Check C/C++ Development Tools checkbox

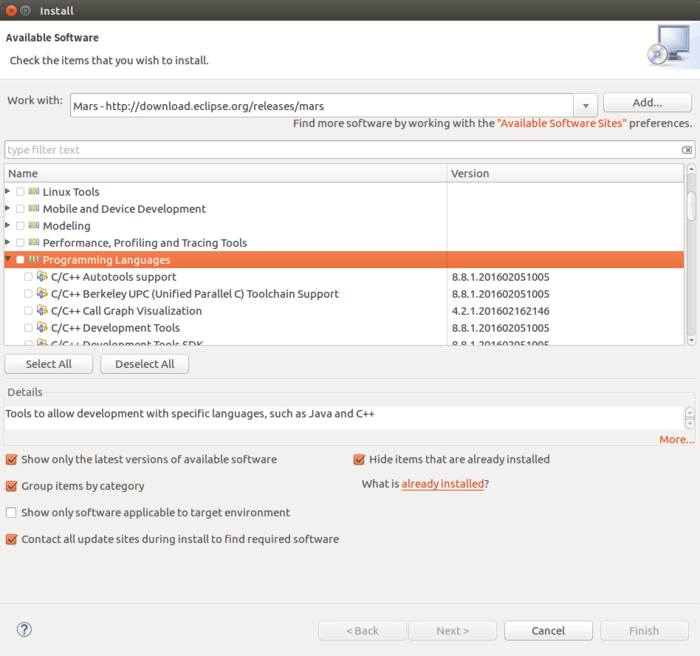(x=28, y=328)
